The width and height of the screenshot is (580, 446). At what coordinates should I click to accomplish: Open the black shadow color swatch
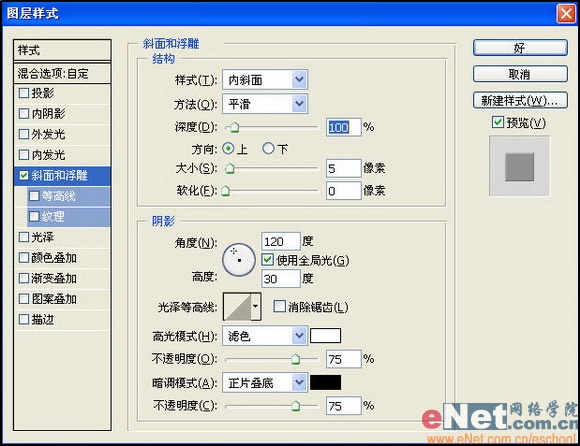pyautogui.click(x=326, y=383)
